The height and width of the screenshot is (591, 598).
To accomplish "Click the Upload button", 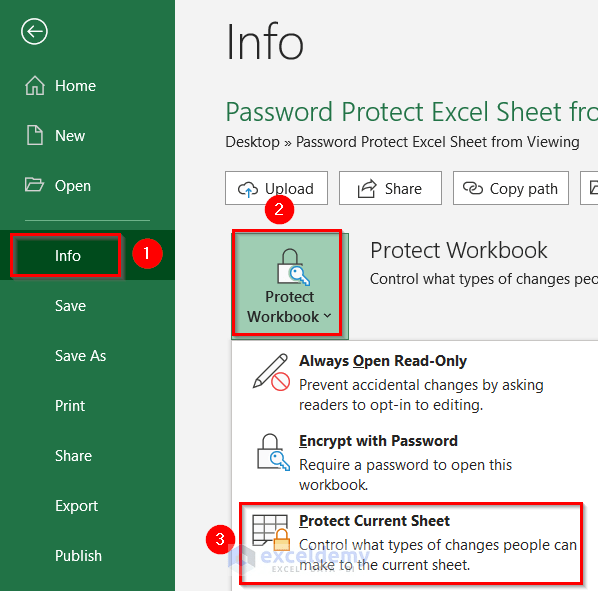I will (276, 188).
